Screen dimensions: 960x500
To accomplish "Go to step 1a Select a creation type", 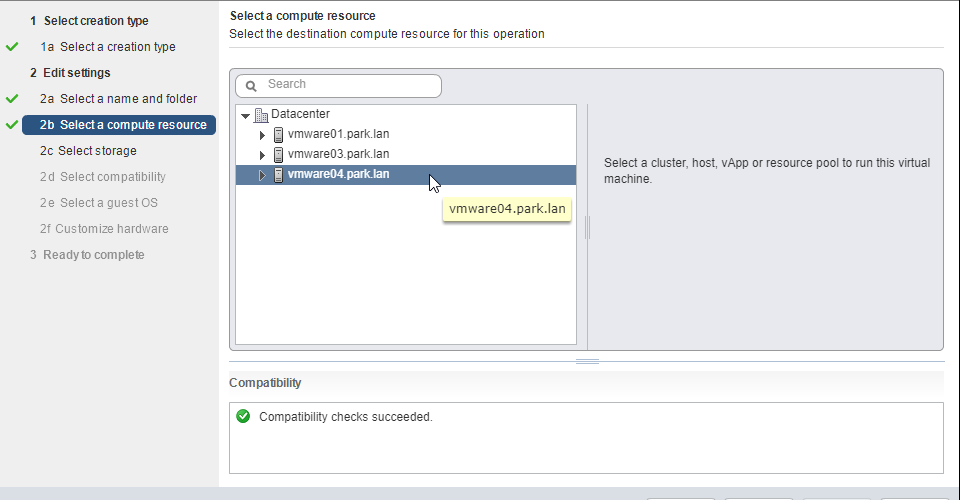I will click(108, 47).
